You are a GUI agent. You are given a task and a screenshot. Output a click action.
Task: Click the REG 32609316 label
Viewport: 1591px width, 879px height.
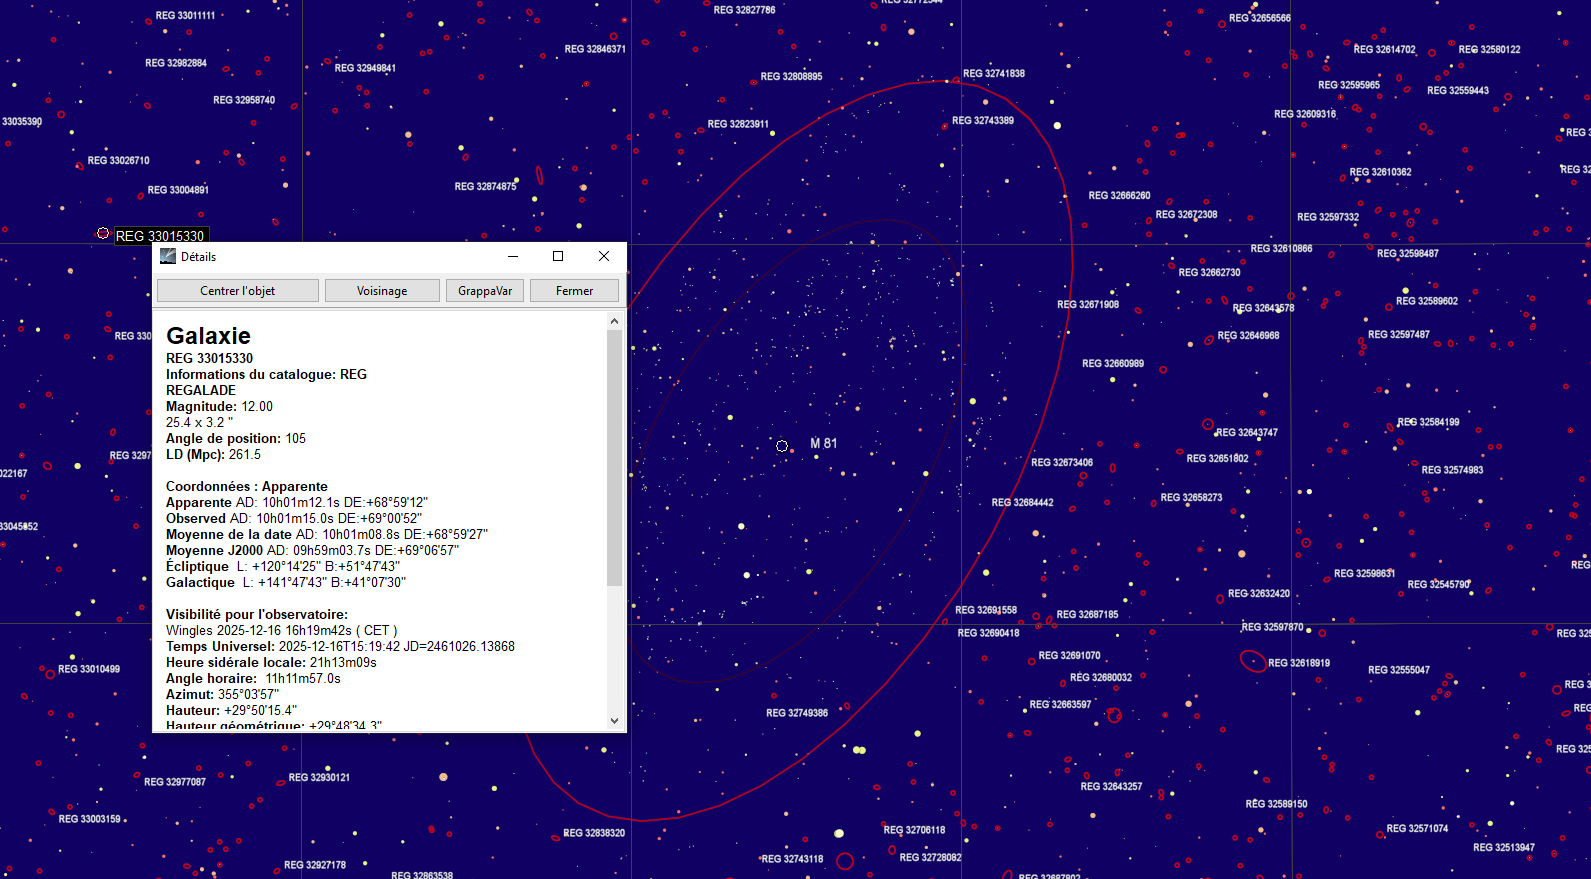click(1305, 114)
